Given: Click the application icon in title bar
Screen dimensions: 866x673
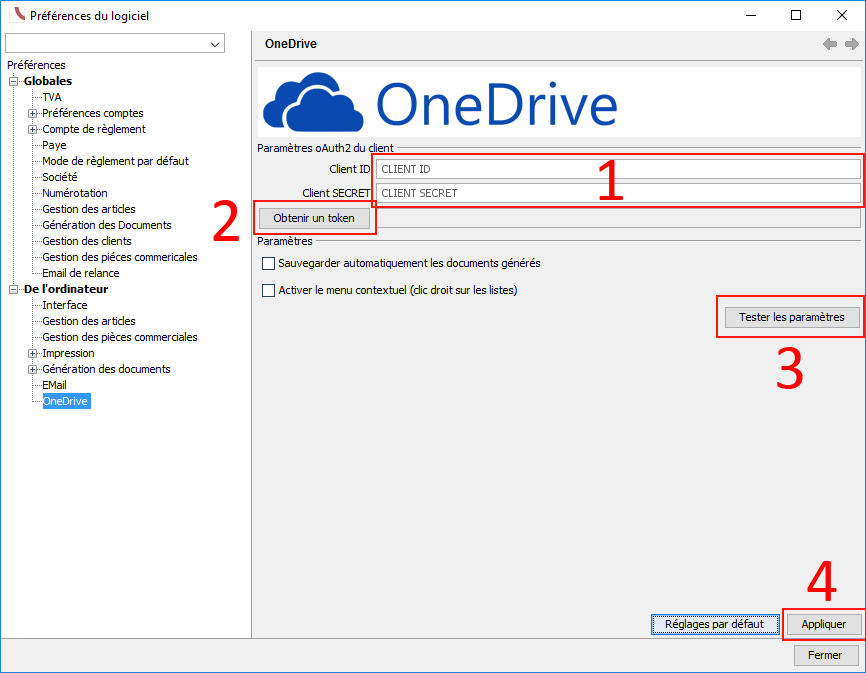Looking at the screenshot, I should [x=18, y=15].
